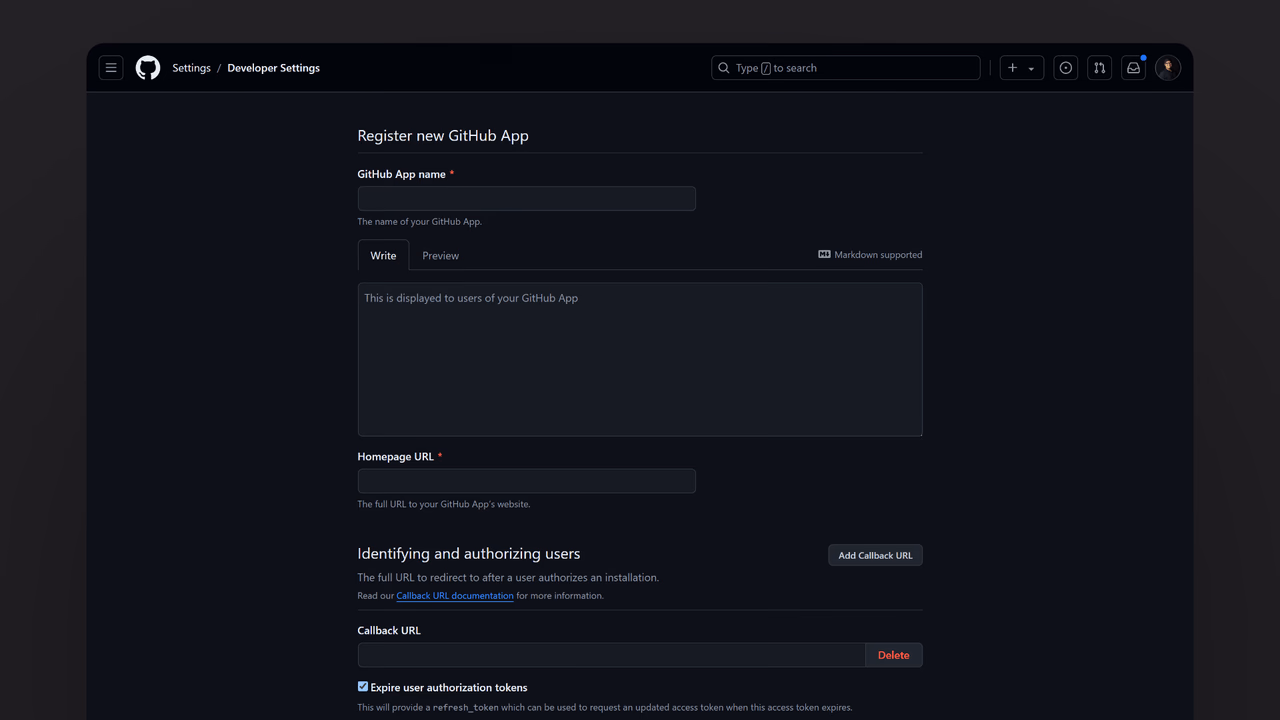Click the GitHub Octocat logo
1280x720 pixels.
pyautogui.click(x=148, y=68)
